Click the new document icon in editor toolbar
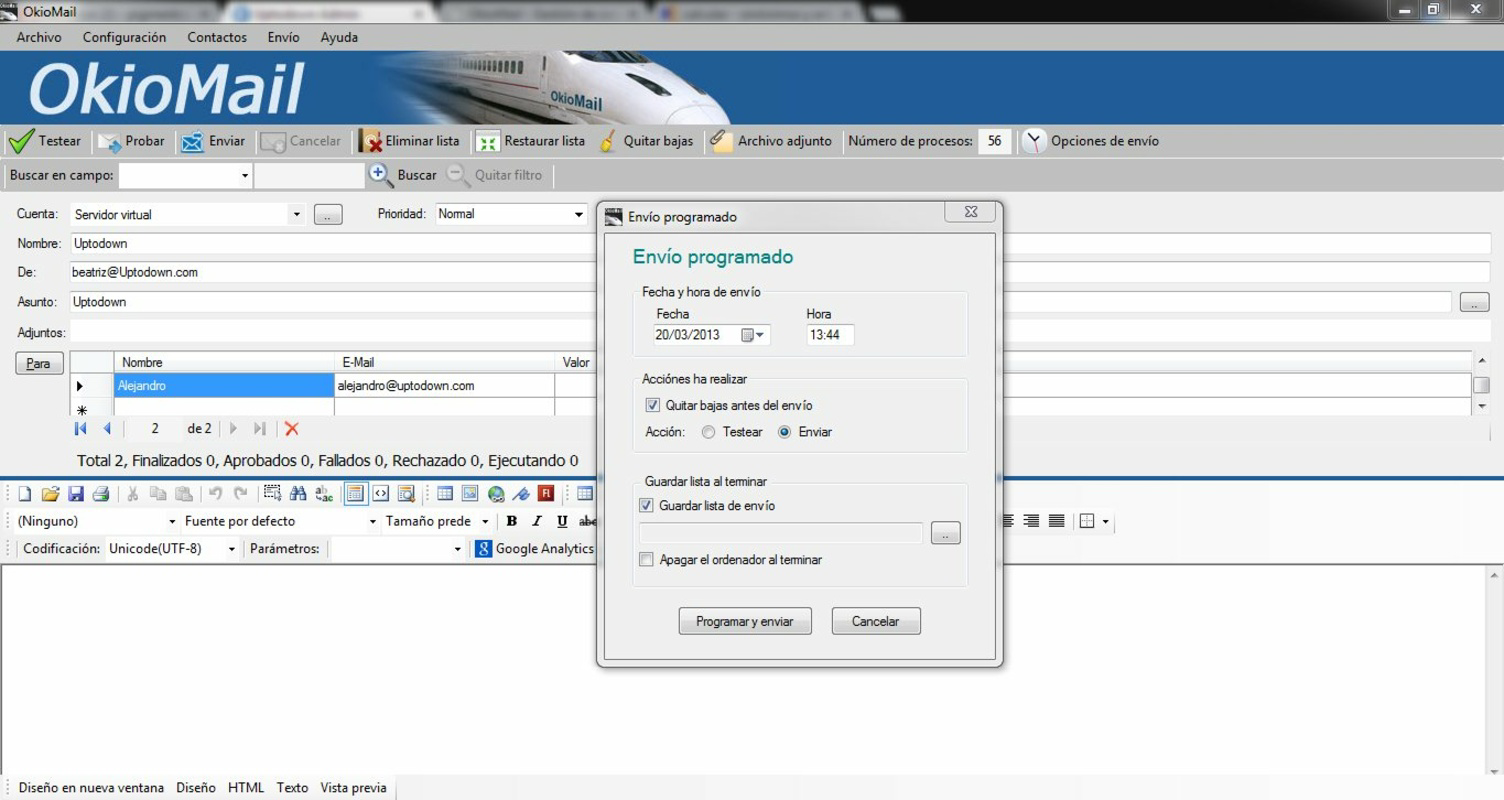1504x800 pixels. 25,494
